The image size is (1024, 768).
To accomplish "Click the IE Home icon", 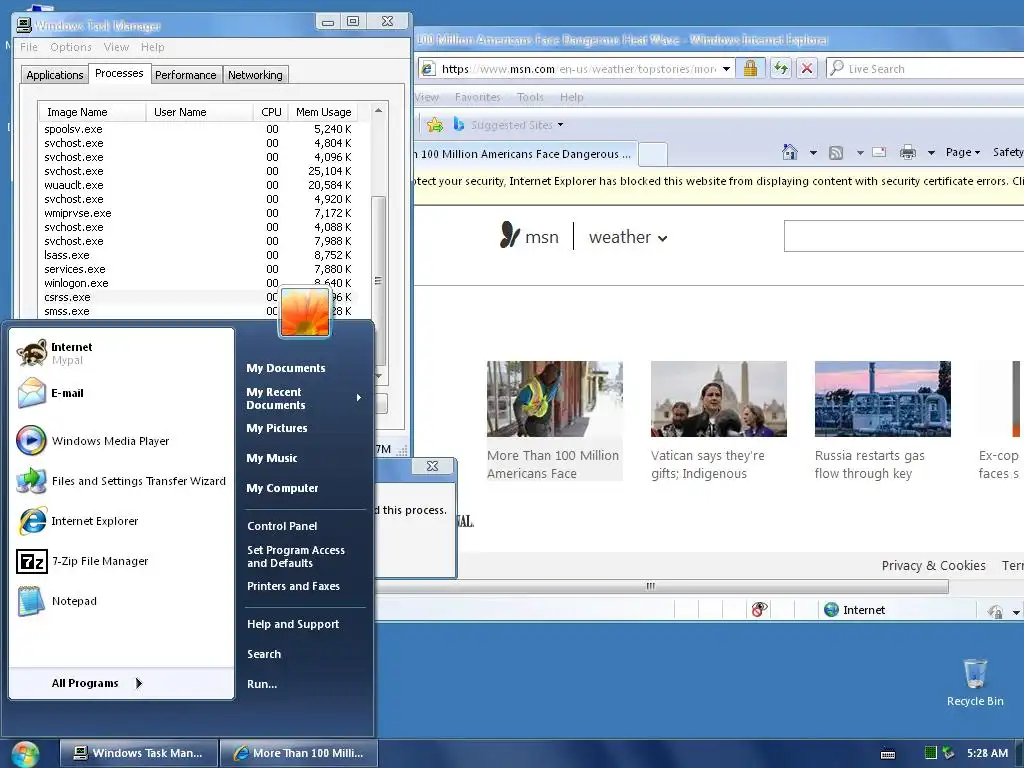I will click(x=790, y=152).
